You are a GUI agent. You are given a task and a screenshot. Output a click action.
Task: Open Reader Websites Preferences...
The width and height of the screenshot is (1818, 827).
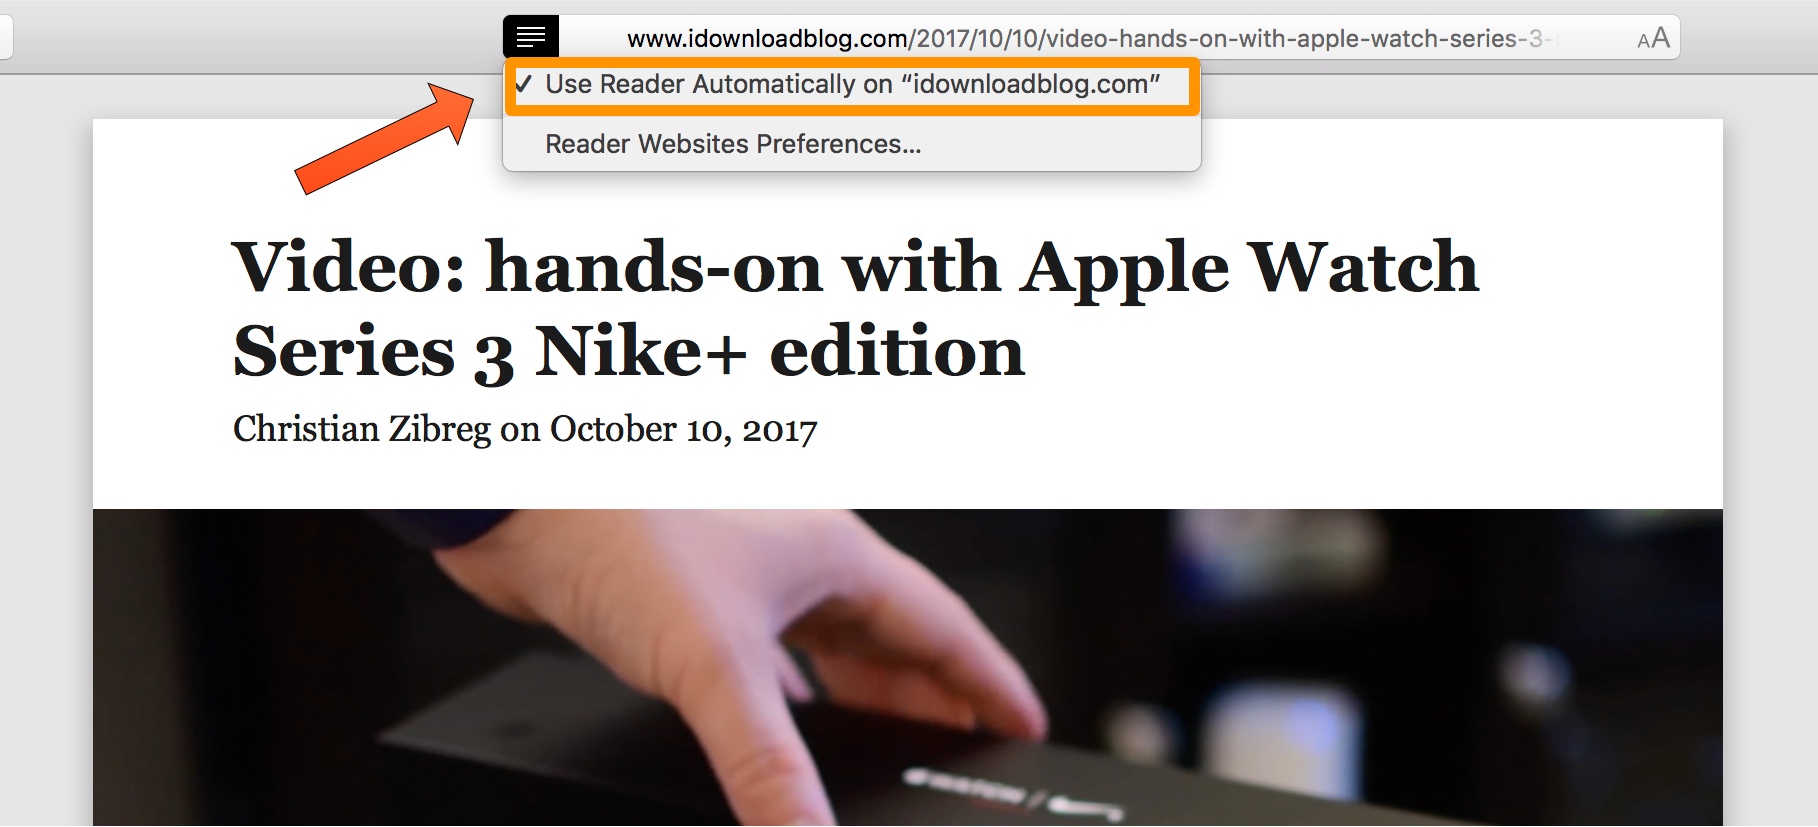point(733,144)
